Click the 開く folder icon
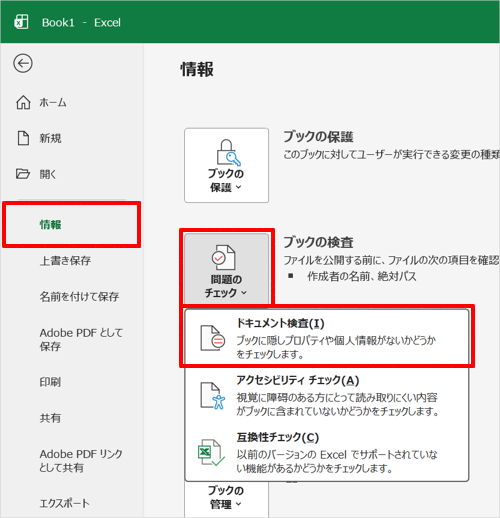The image size is (500, 518). click(x=23, y=174)
